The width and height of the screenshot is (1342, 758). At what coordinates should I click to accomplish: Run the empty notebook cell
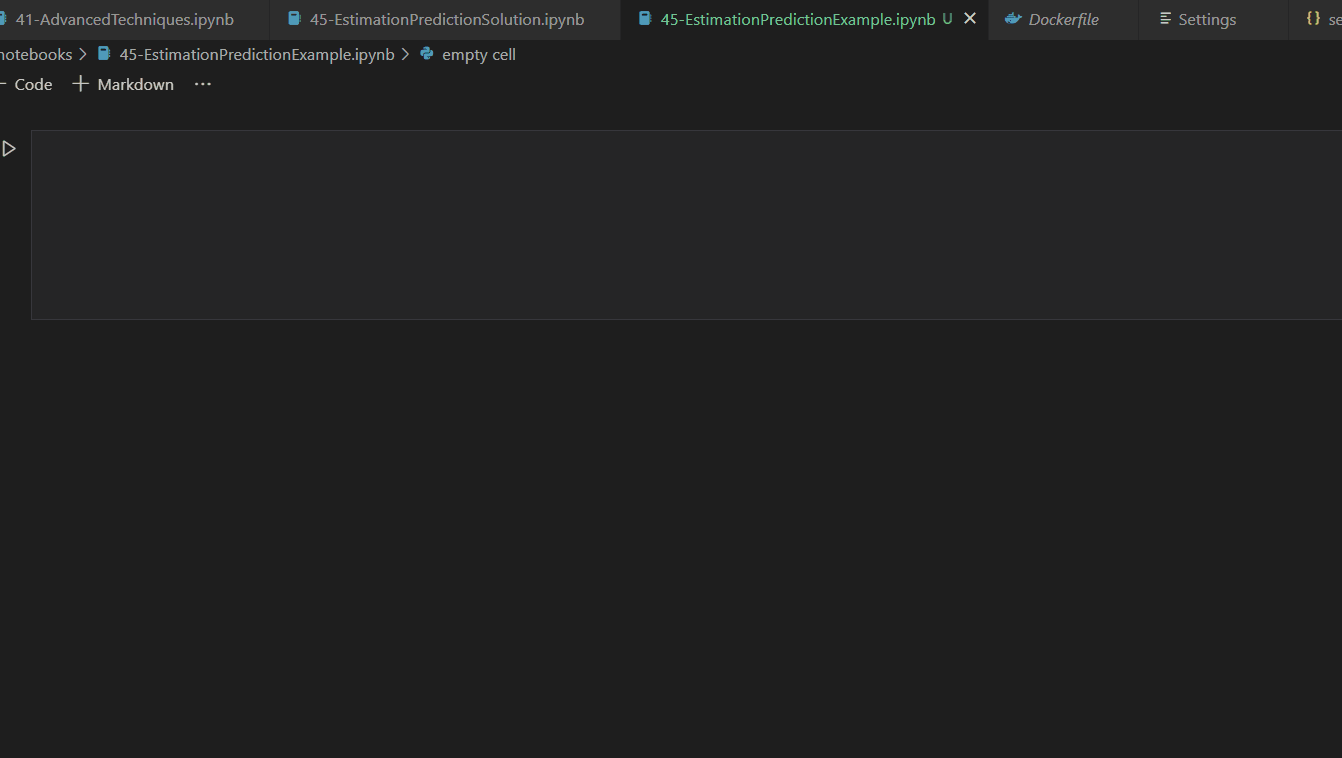[x=9, y=148]
